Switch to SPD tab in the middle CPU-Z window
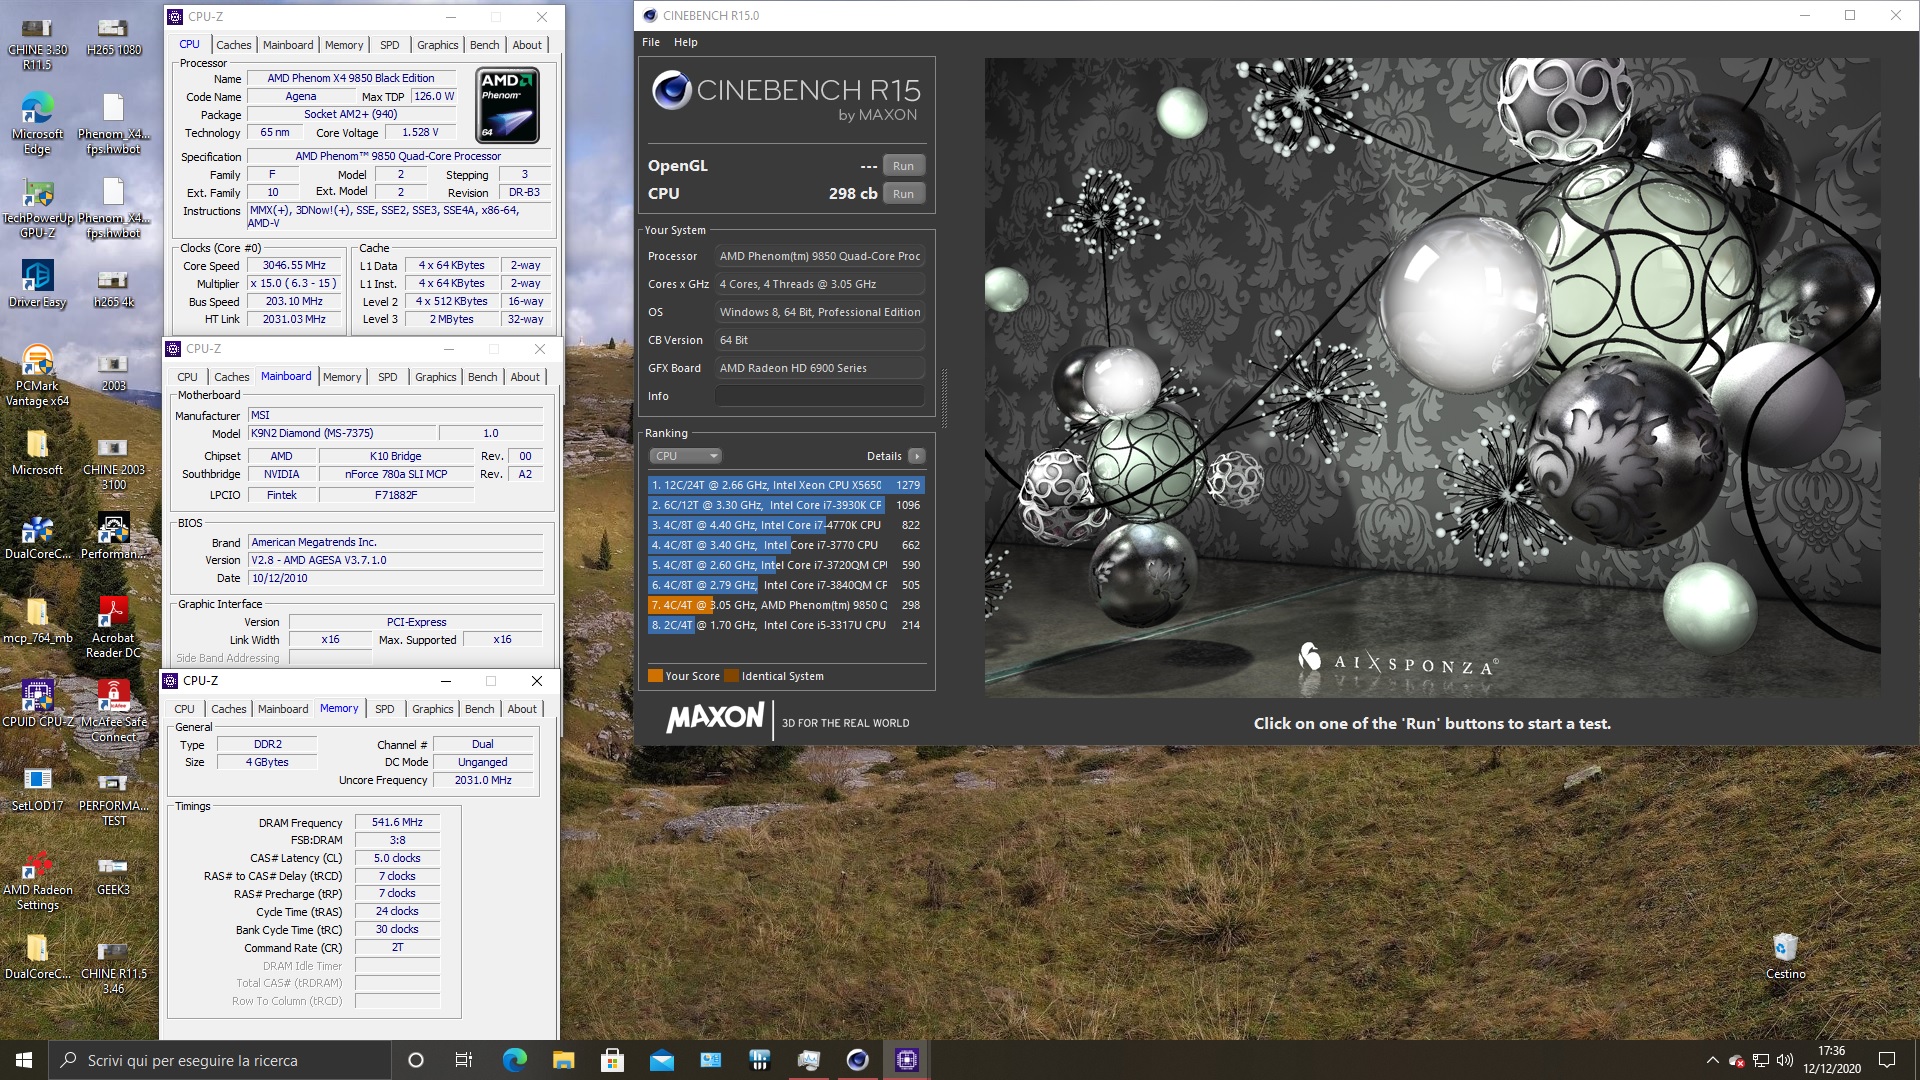The width and height of the screenshot is (1920, 1080). click(x=388, y=377)
